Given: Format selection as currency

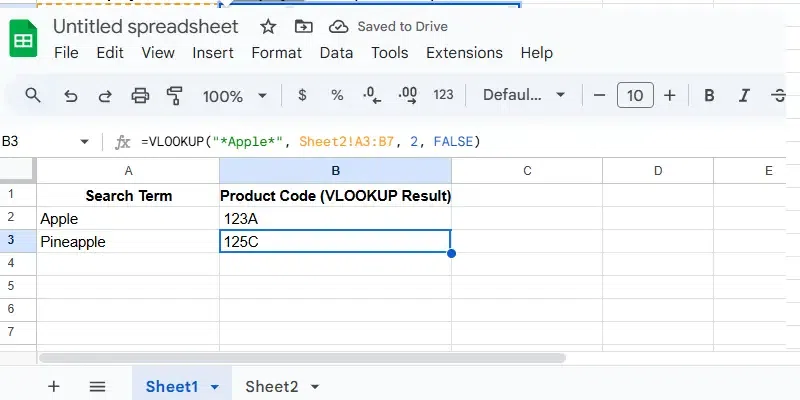Looking at the screenshot, I should [302, 96].
